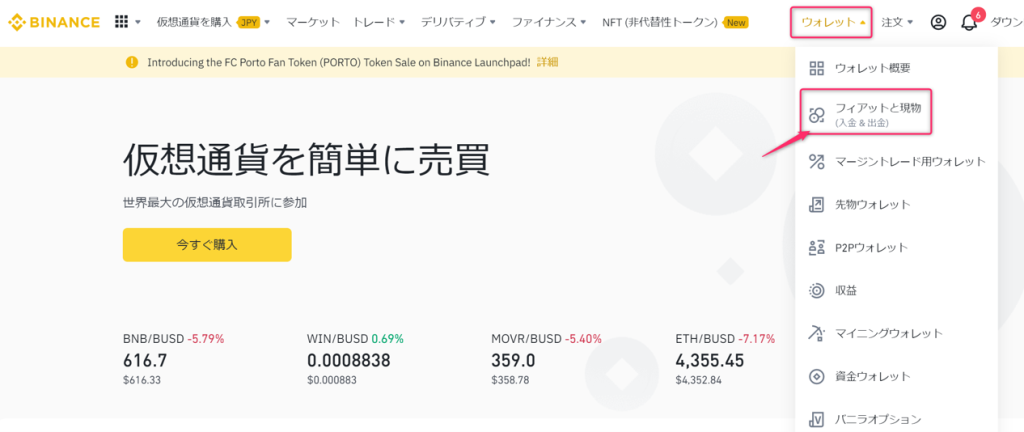The image size is (1024, 432).
Task: Open the MOVR/BUSD price ticker
Action: (x=546, y=359)
